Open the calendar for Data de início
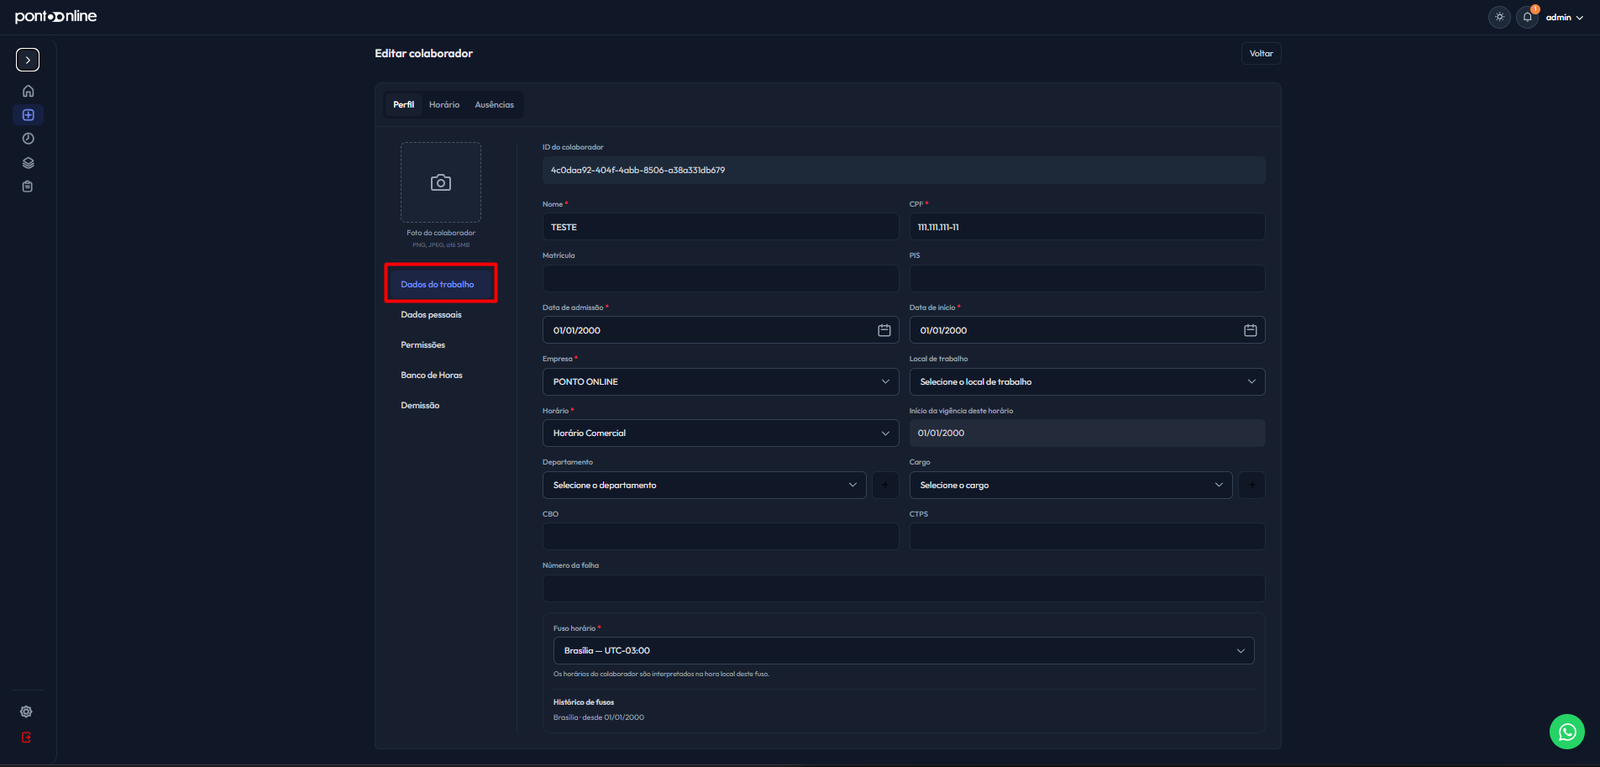This screenshot has width=1600, height=767. tap(1250, 330)
